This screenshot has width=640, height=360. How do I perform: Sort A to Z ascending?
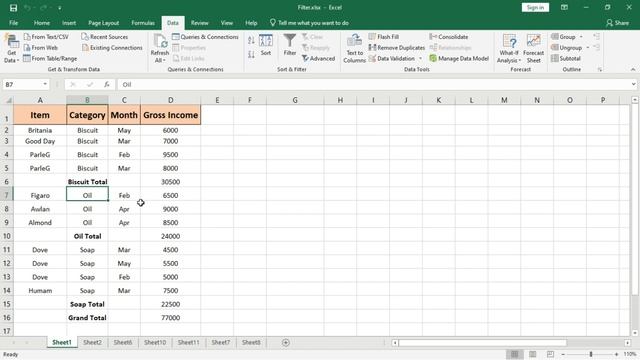point(251,40)
